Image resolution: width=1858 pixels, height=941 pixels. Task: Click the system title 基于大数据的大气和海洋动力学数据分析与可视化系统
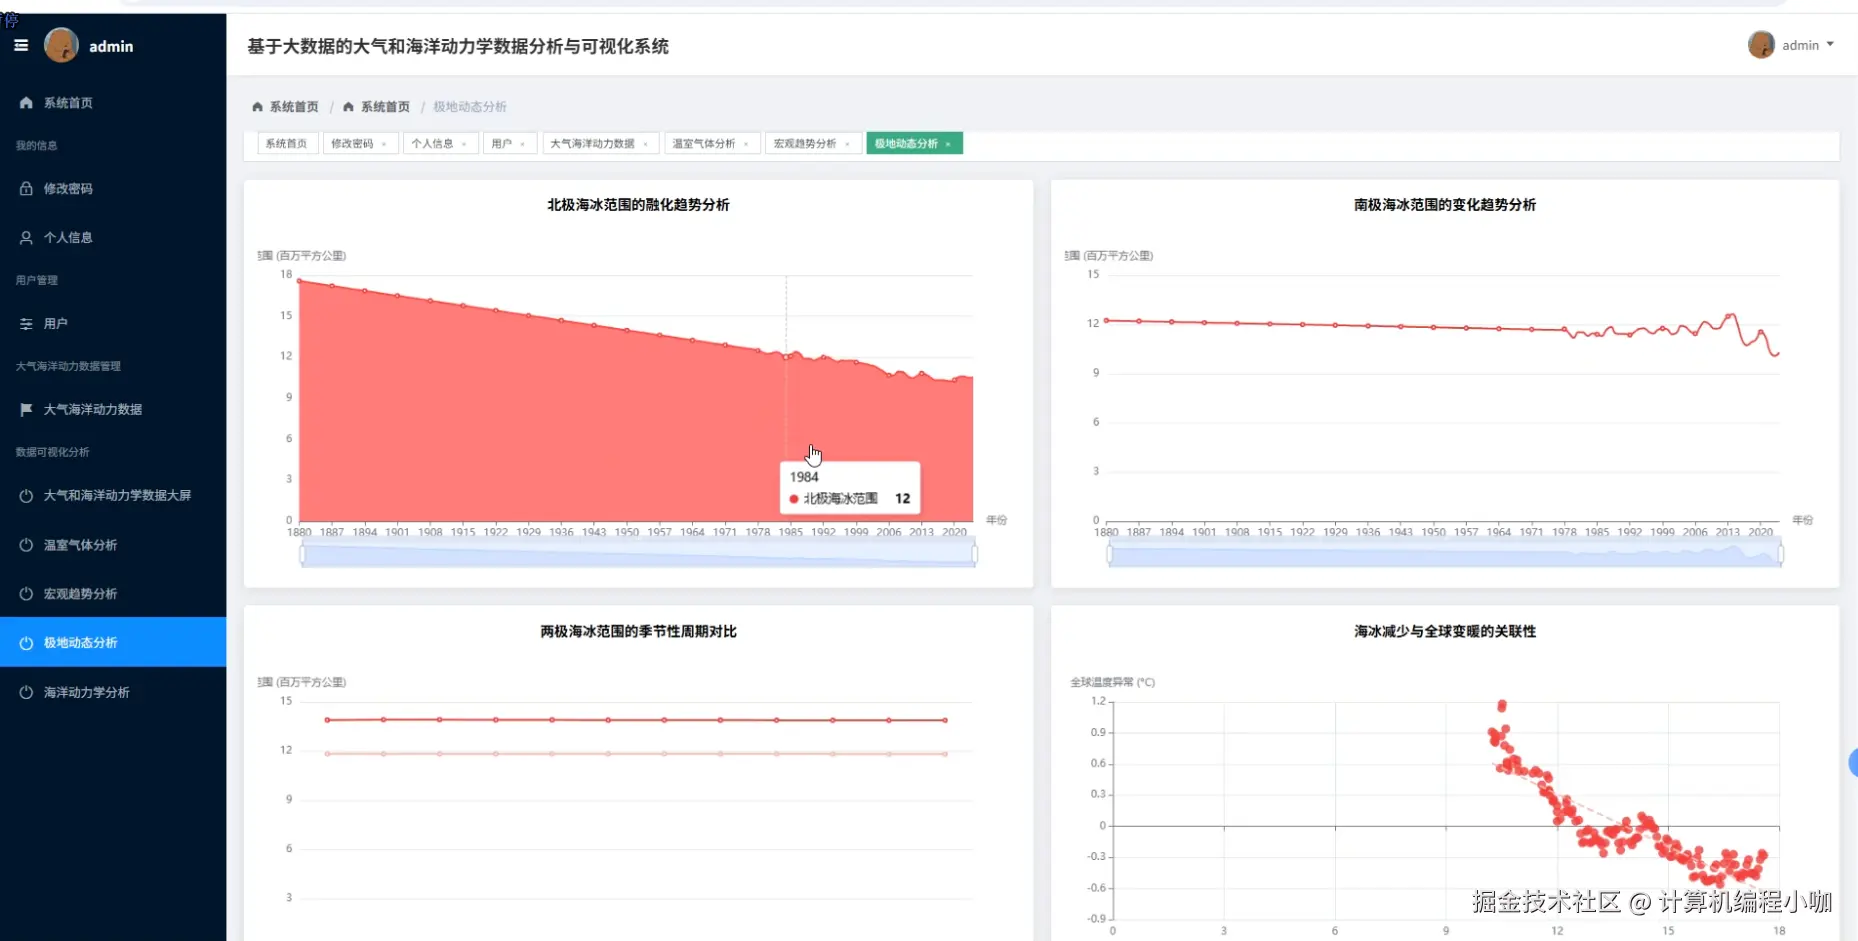(458, 46)
